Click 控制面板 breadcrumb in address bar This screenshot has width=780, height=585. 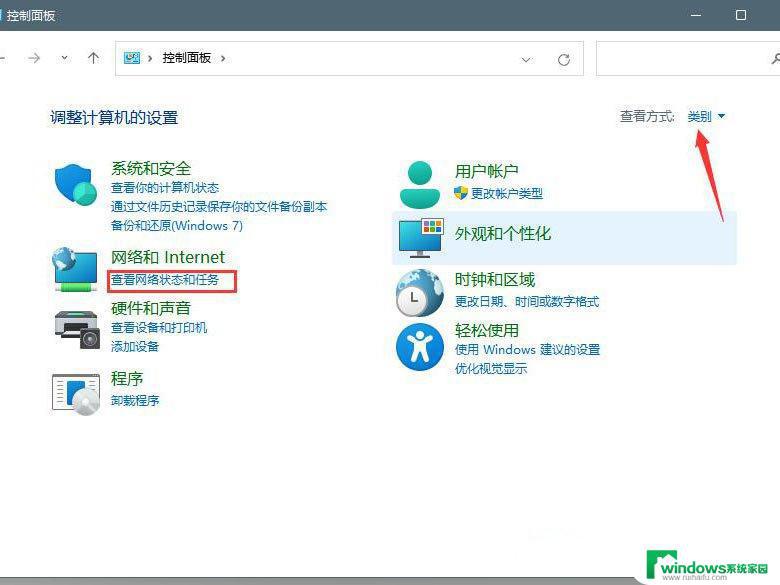187,58
